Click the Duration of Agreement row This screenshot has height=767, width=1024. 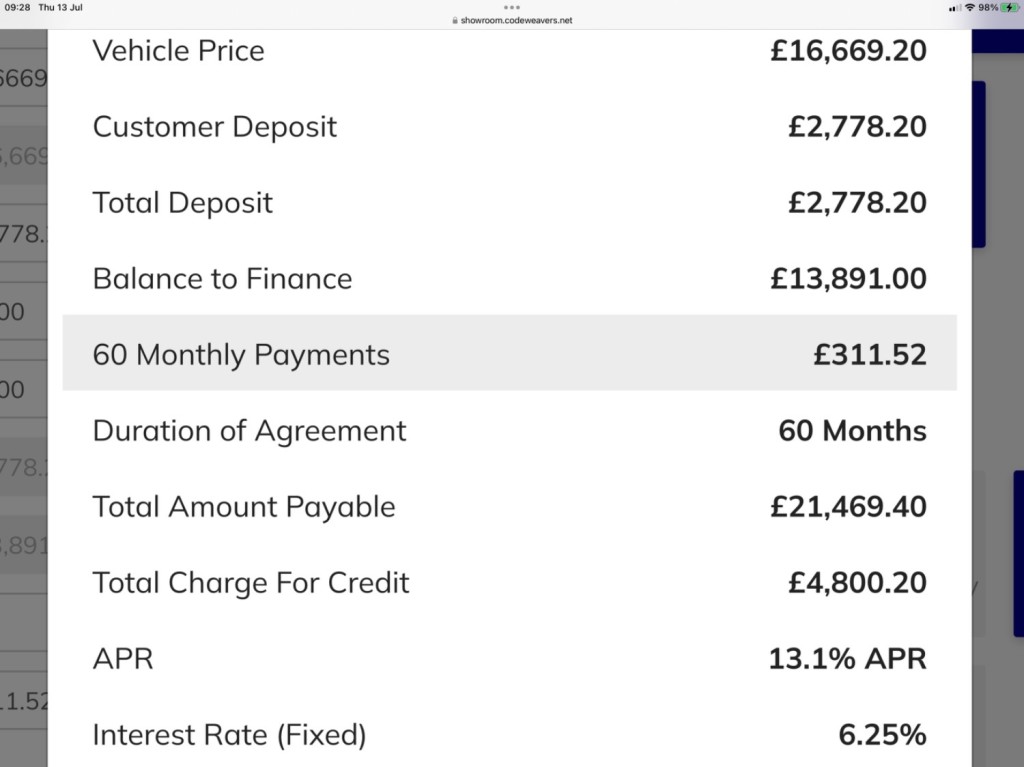click(509, 431)
